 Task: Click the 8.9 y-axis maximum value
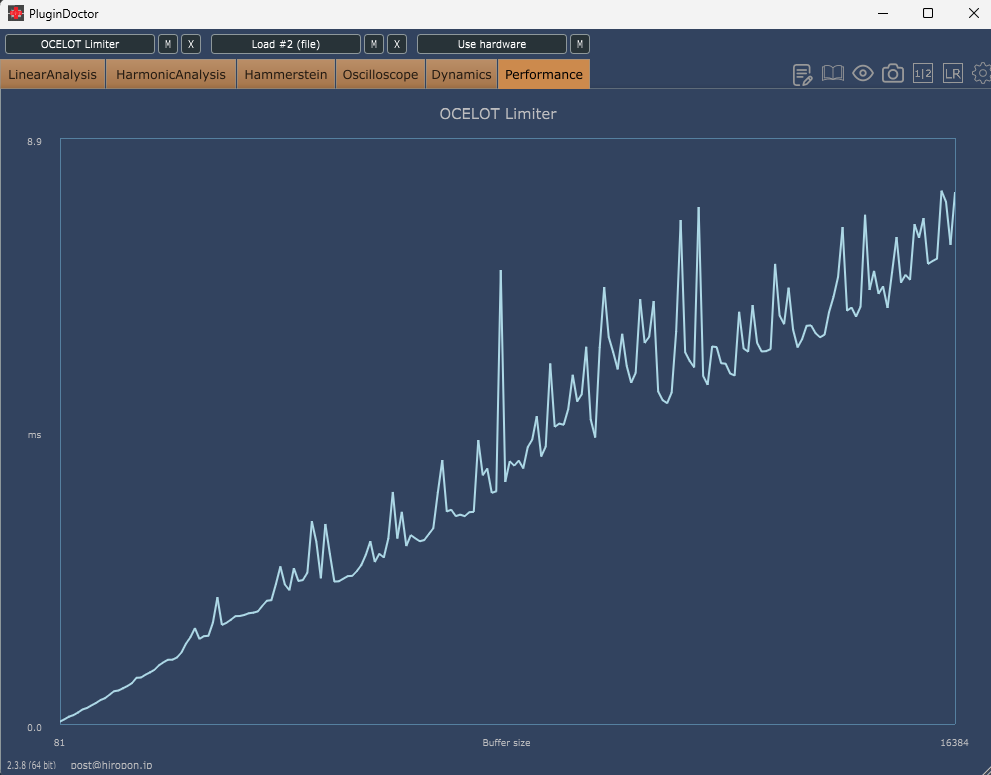pos(34,142)
